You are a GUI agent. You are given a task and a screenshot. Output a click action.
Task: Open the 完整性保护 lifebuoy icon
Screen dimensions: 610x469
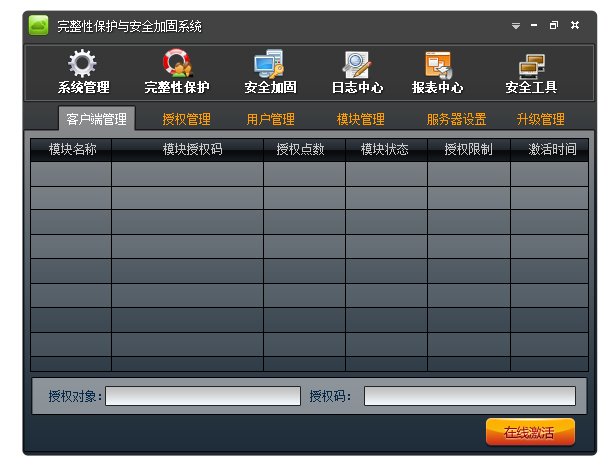pos(177,66)
